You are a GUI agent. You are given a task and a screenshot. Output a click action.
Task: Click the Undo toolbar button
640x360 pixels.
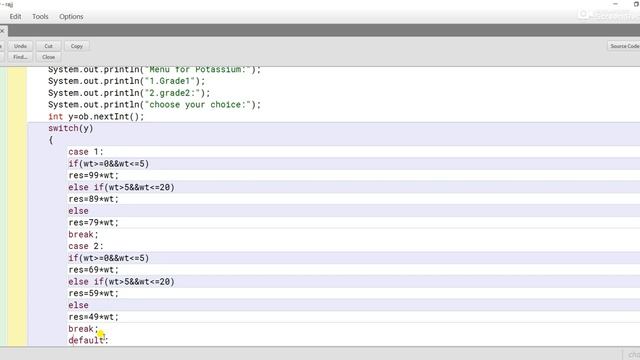(x=20, y=46)
